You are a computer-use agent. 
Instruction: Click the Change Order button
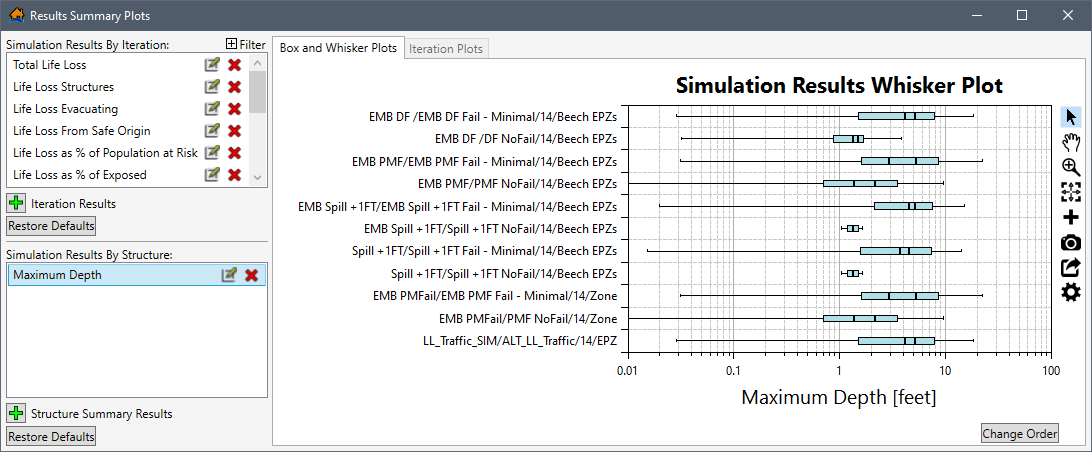coord(1020,433)
